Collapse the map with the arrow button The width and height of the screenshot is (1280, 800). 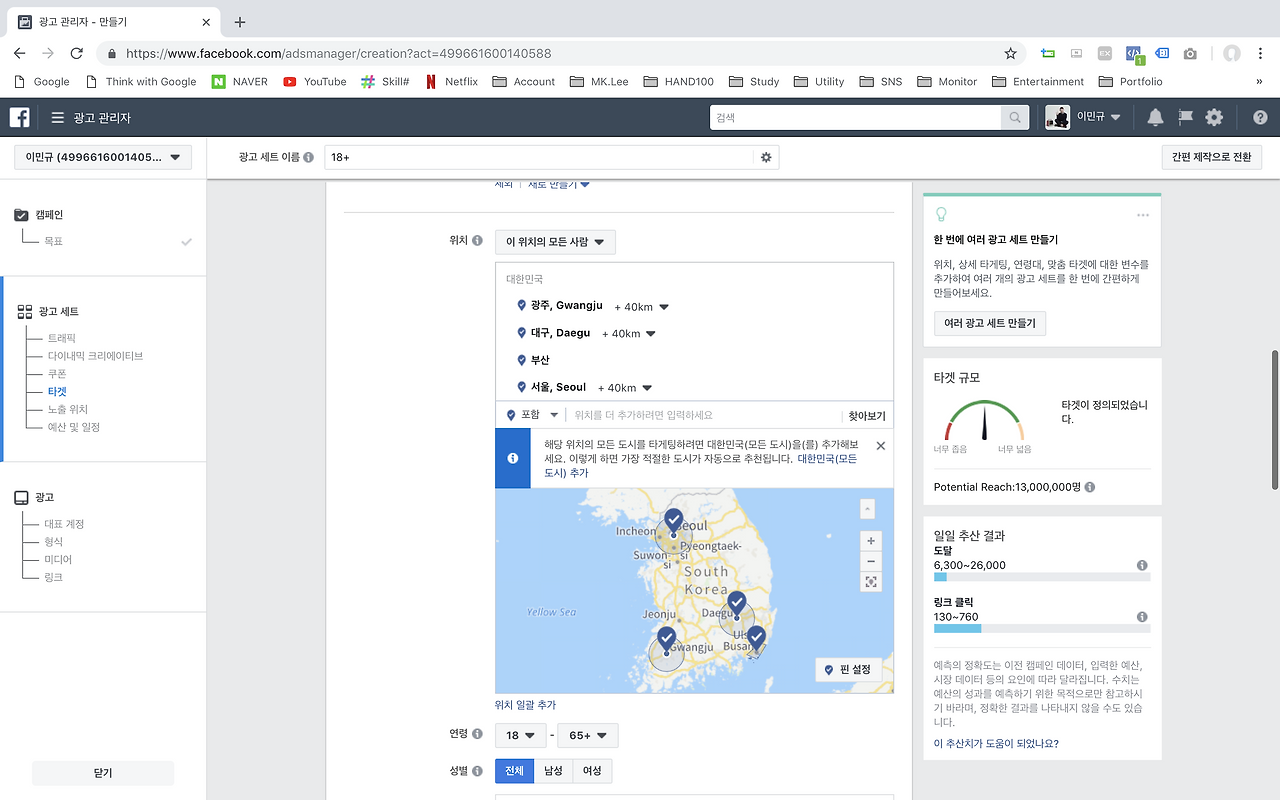click(867, 509)
